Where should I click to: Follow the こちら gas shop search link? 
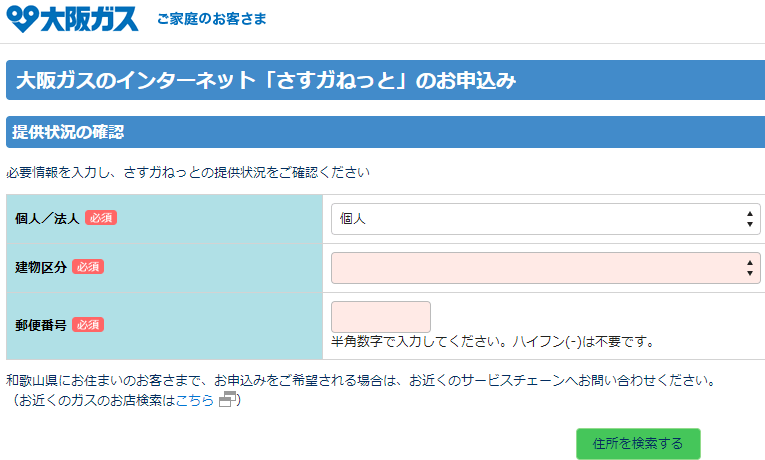coord(195,400)
